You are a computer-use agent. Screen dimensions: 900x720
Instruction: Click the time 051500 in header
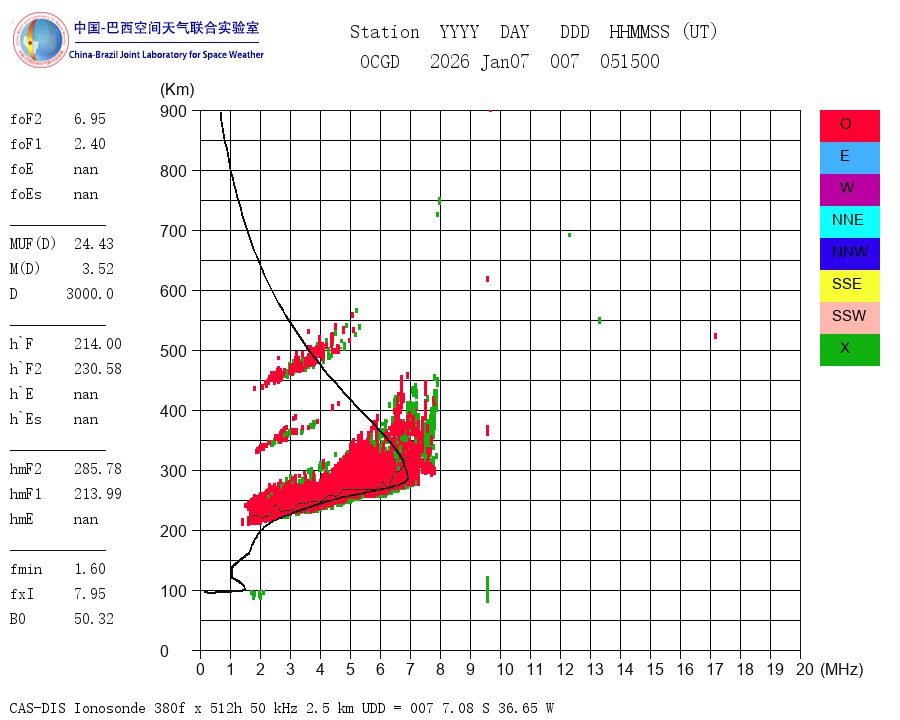630,61
